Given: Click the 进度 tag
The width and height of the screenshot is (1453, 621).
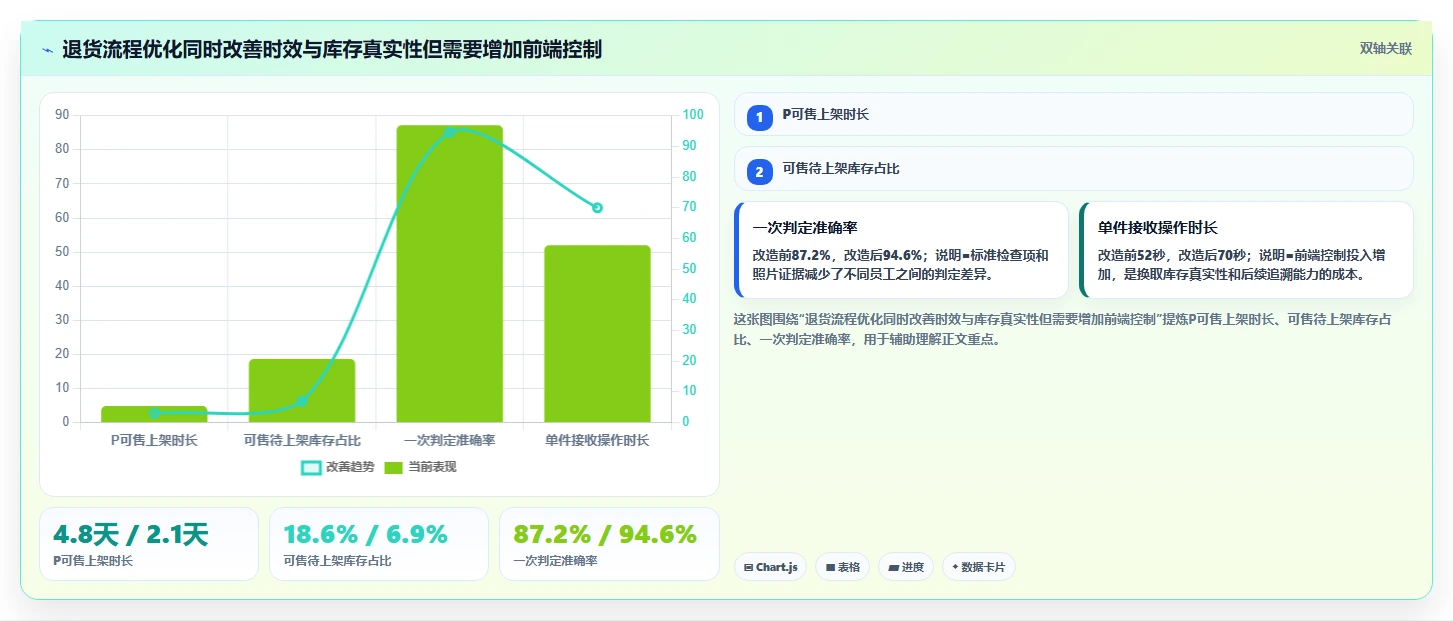Looking at the screenshot, I should pyautogui.click(x=906, y=567).
